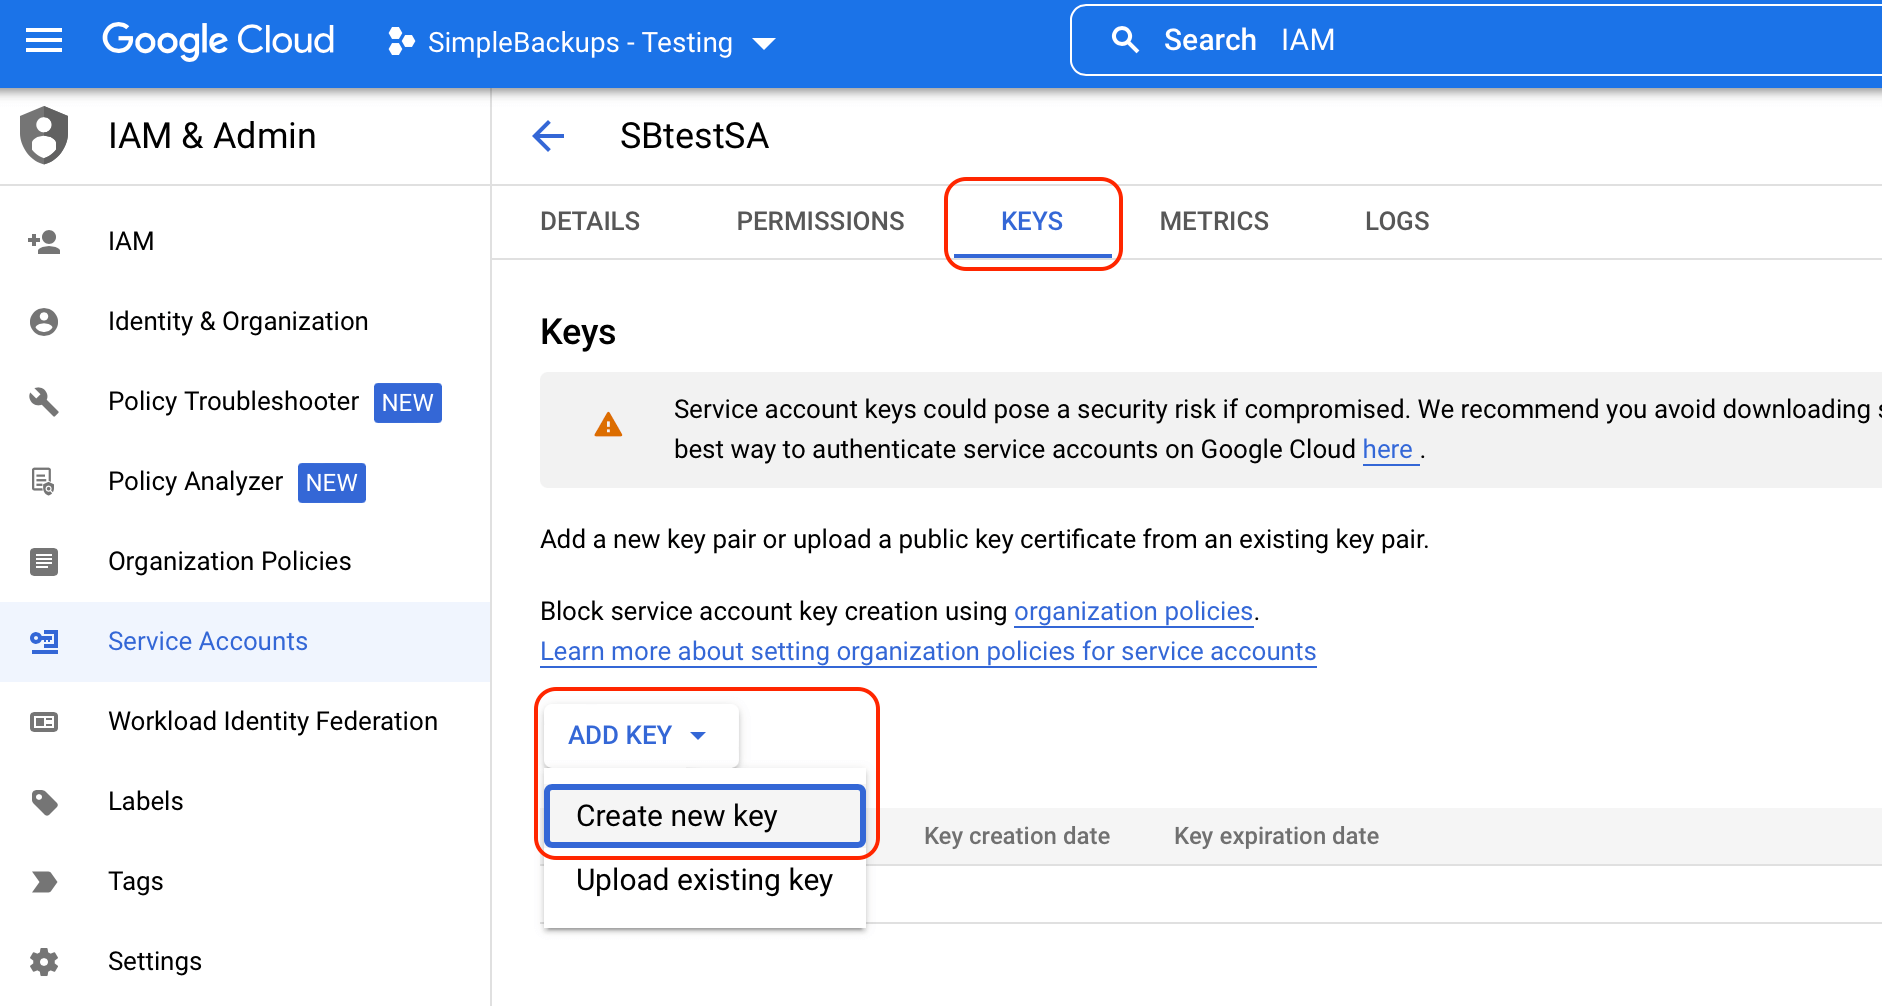1882x1006 pixels.
Task: Open the METRICS tab
Action: 1213,221
